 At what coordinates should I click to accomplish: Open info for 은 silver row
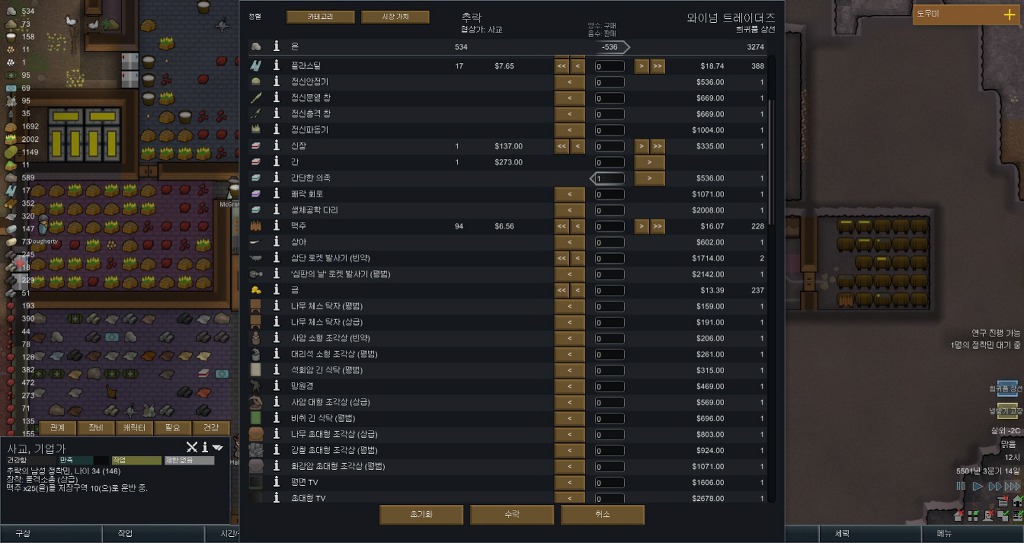point(276,46)
